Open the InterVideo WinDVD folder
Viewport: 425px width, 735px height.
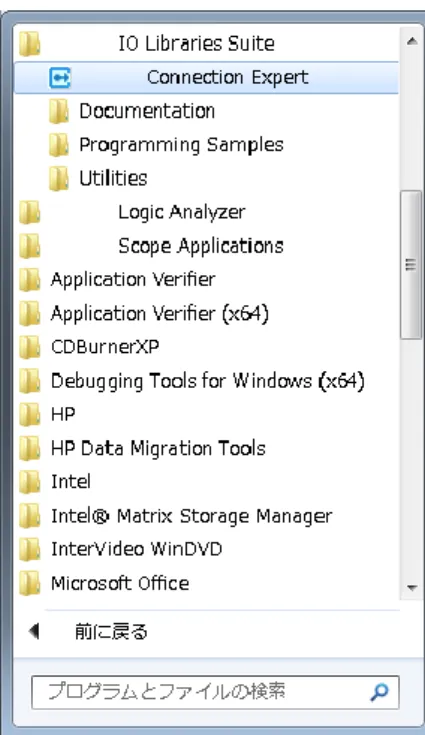pos(206,550)
